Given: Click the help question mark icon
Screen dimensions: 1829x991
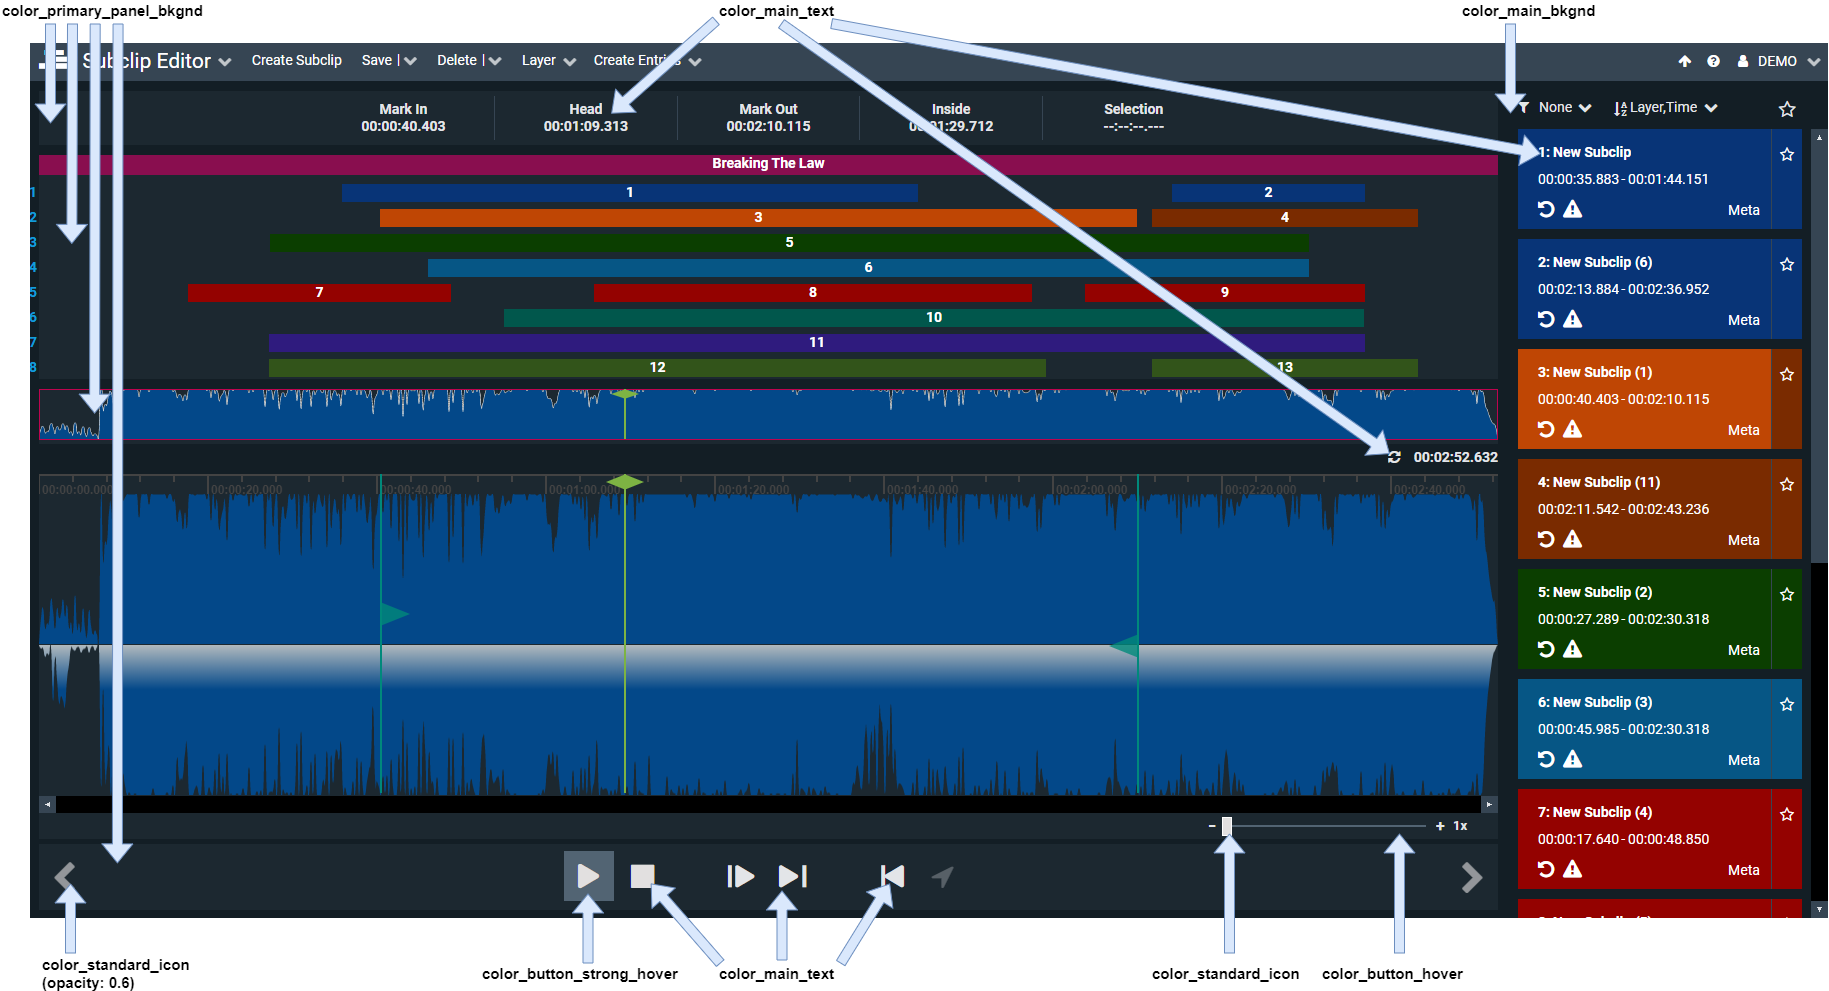Looking at the screenshot, I should coord(1713,61).
